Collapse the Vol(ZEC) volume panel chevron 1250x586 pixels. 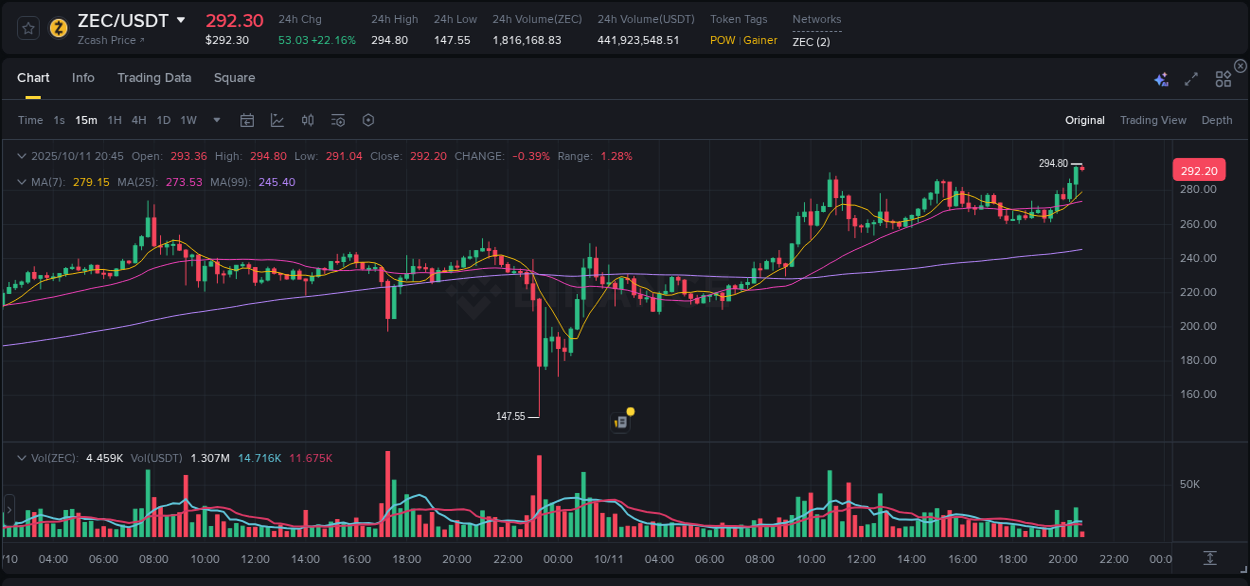tap(22, 457)
